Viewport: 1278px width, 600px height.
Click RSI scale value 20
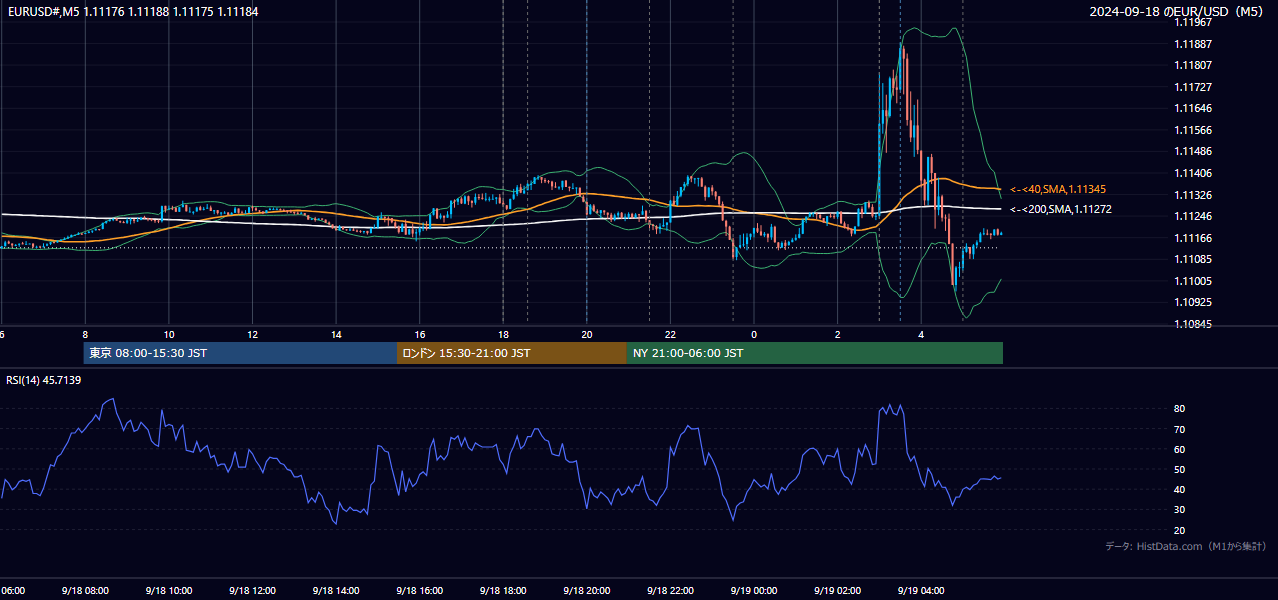pyautogui.click(x=1179, y=530)
